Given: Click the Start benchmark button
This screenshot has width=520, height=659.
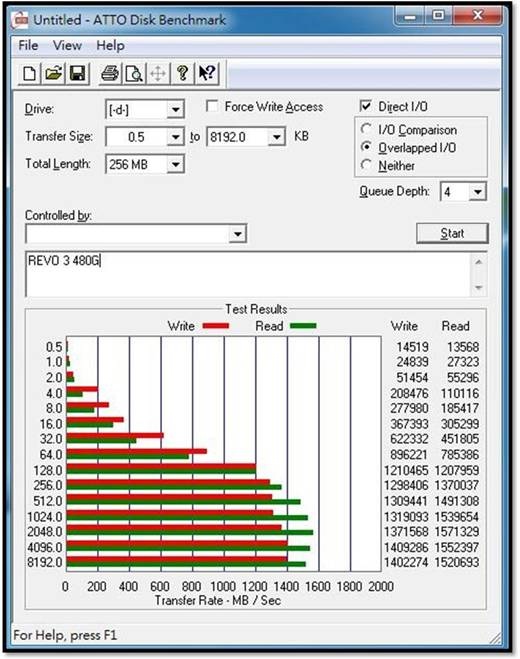Looking at the screenshot, I should click(x=452, y=233).
